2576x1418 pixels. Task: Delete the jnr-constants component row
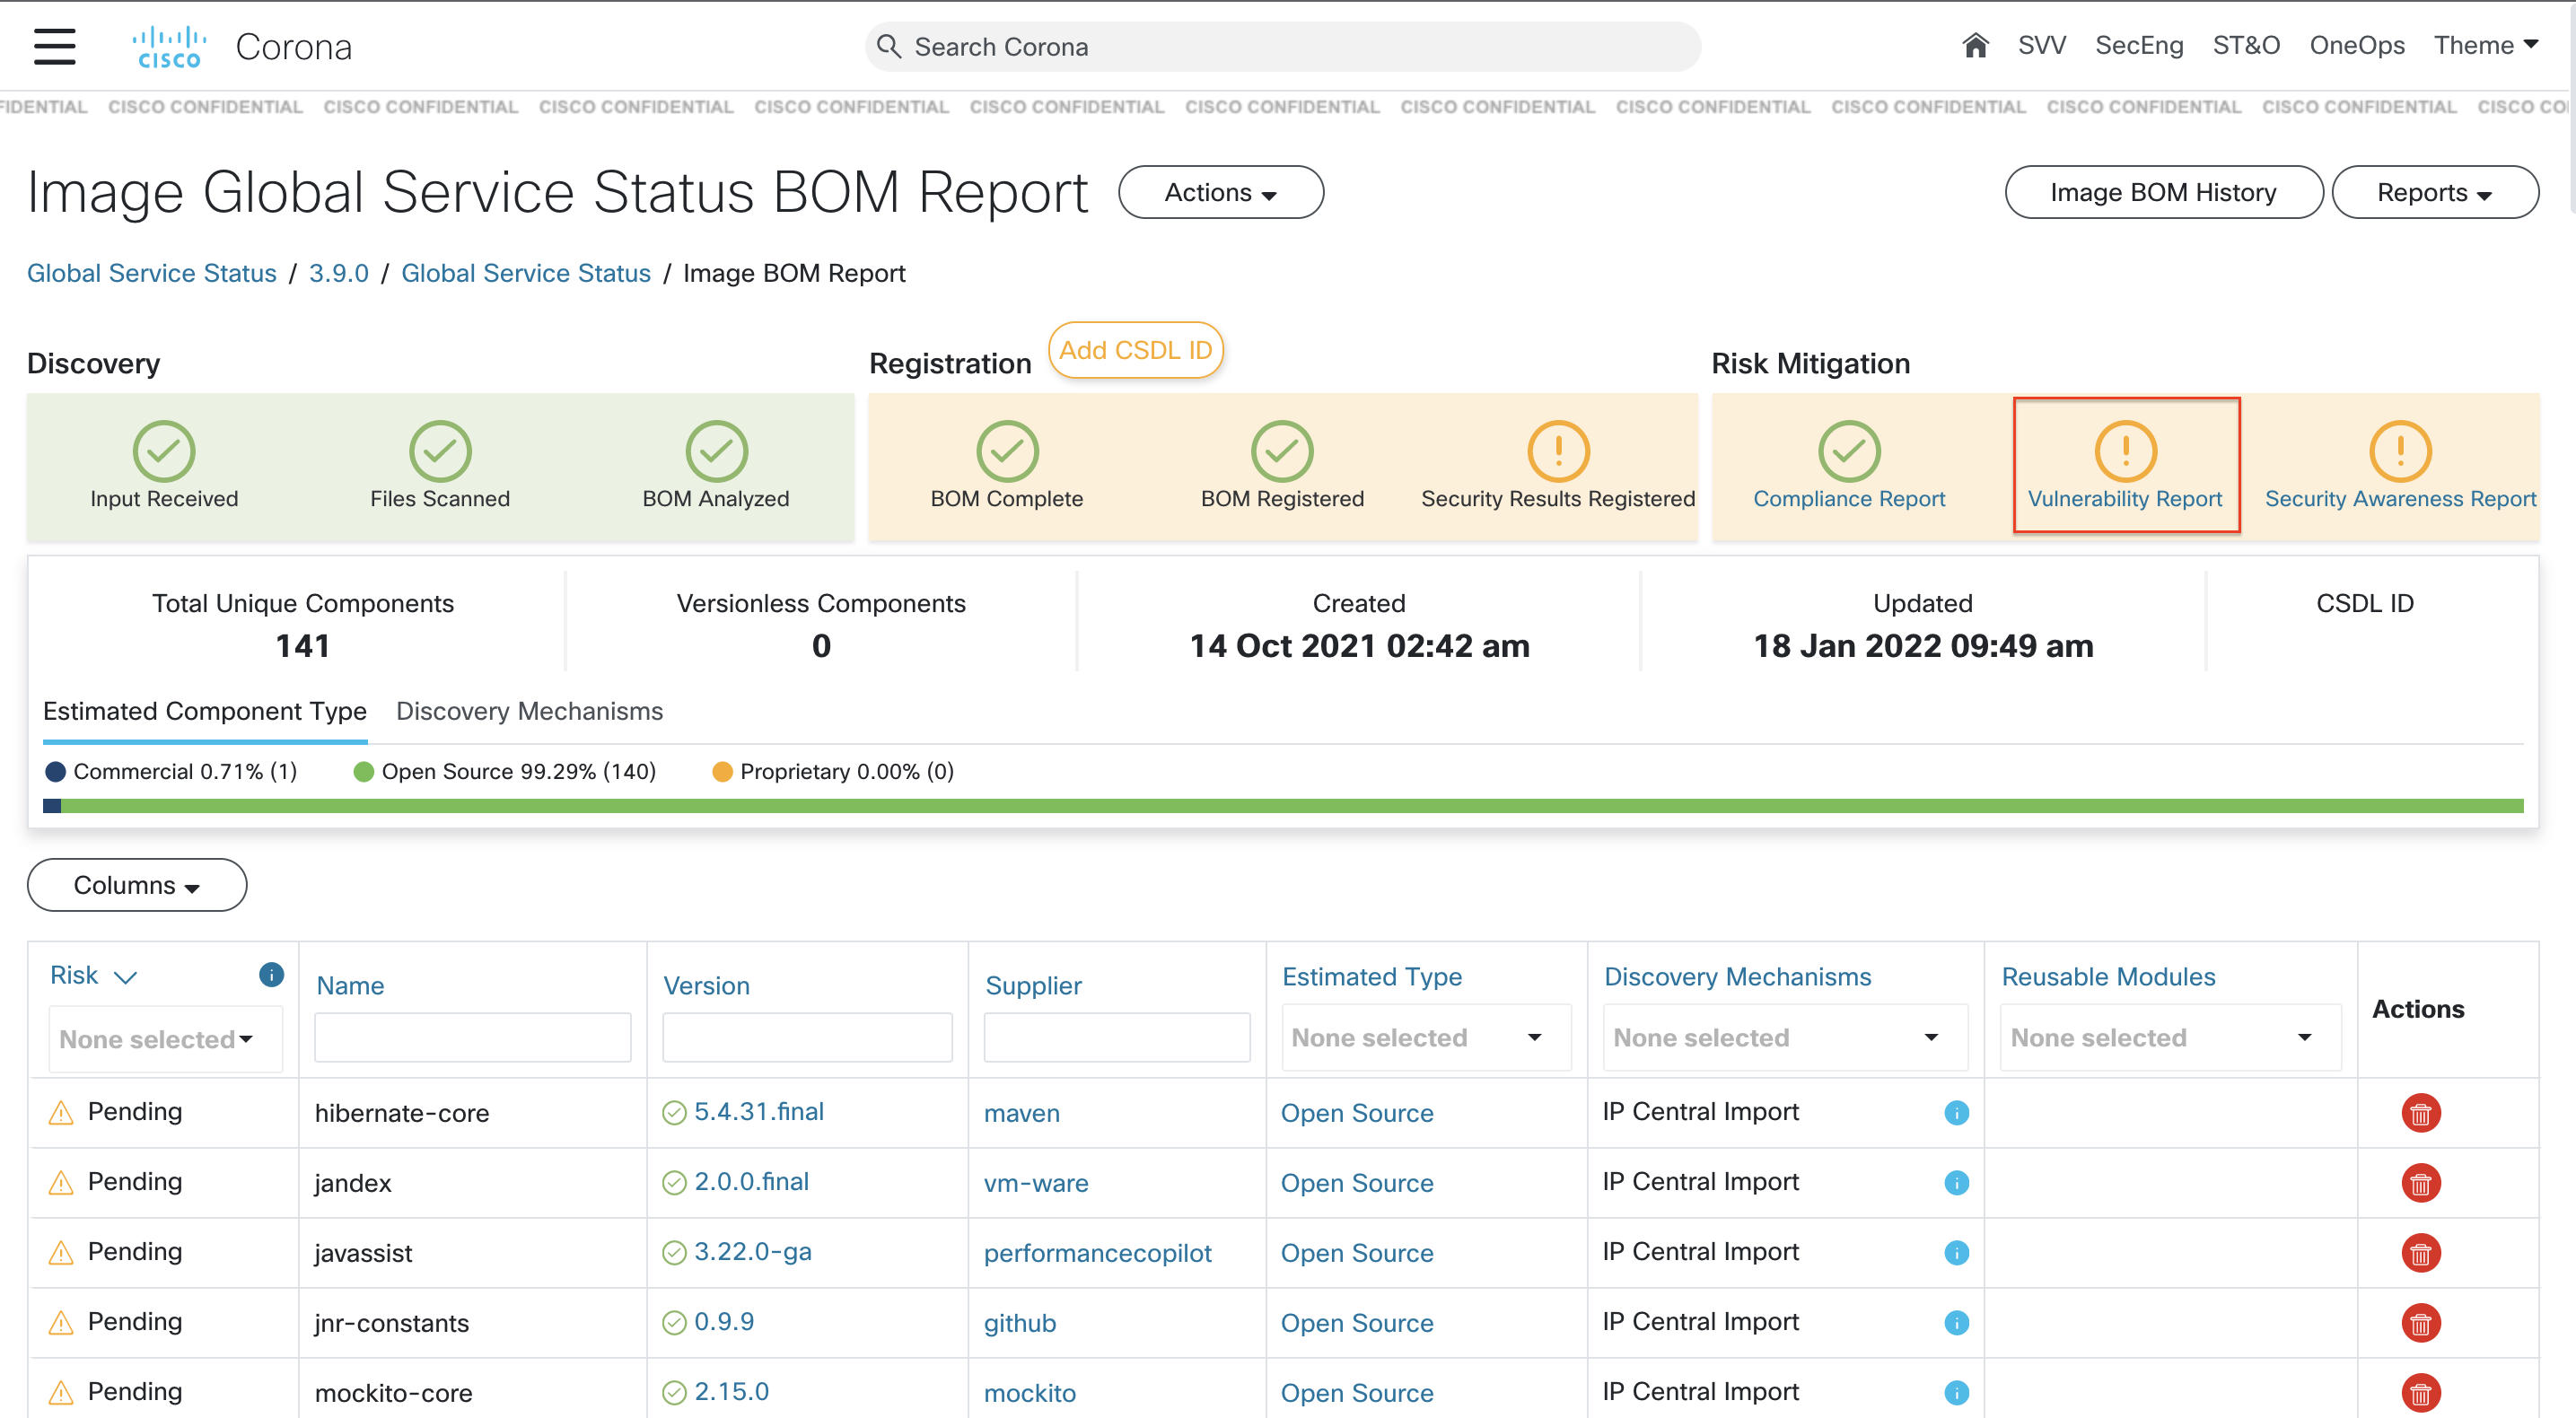[2420, 1323]
